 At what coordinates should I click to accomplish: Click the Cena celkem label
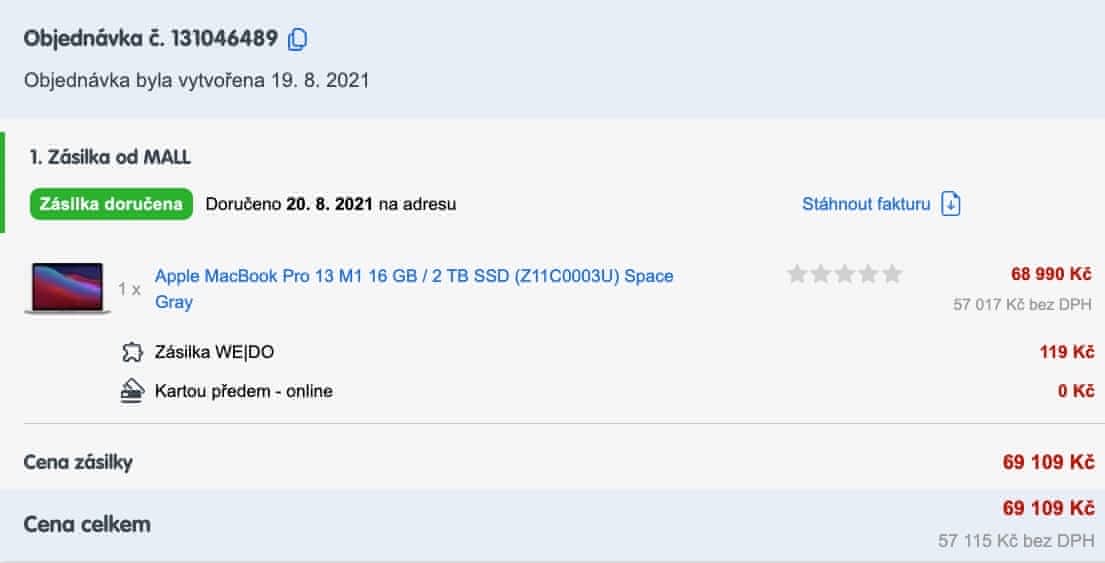[87, 524]
